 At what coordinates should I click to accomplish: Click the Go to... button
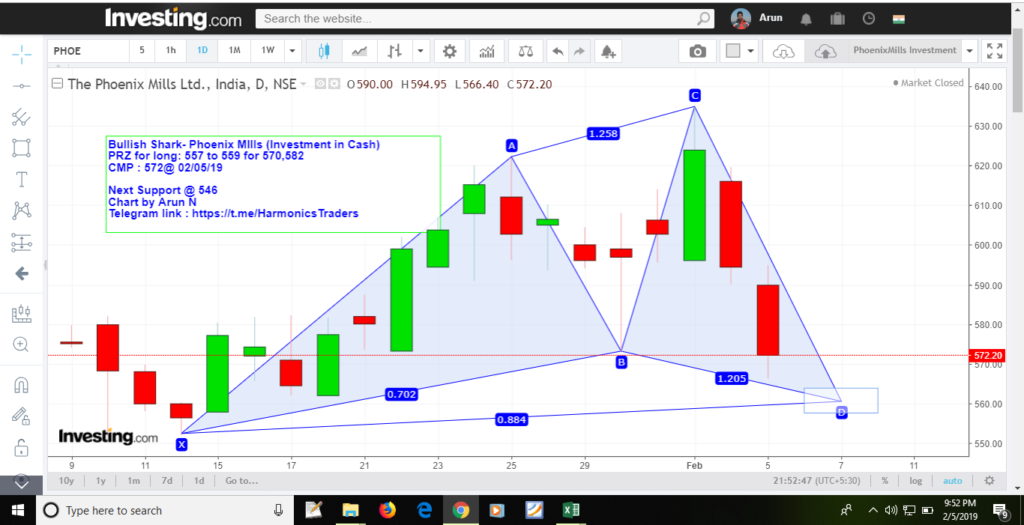click(241, 481)
